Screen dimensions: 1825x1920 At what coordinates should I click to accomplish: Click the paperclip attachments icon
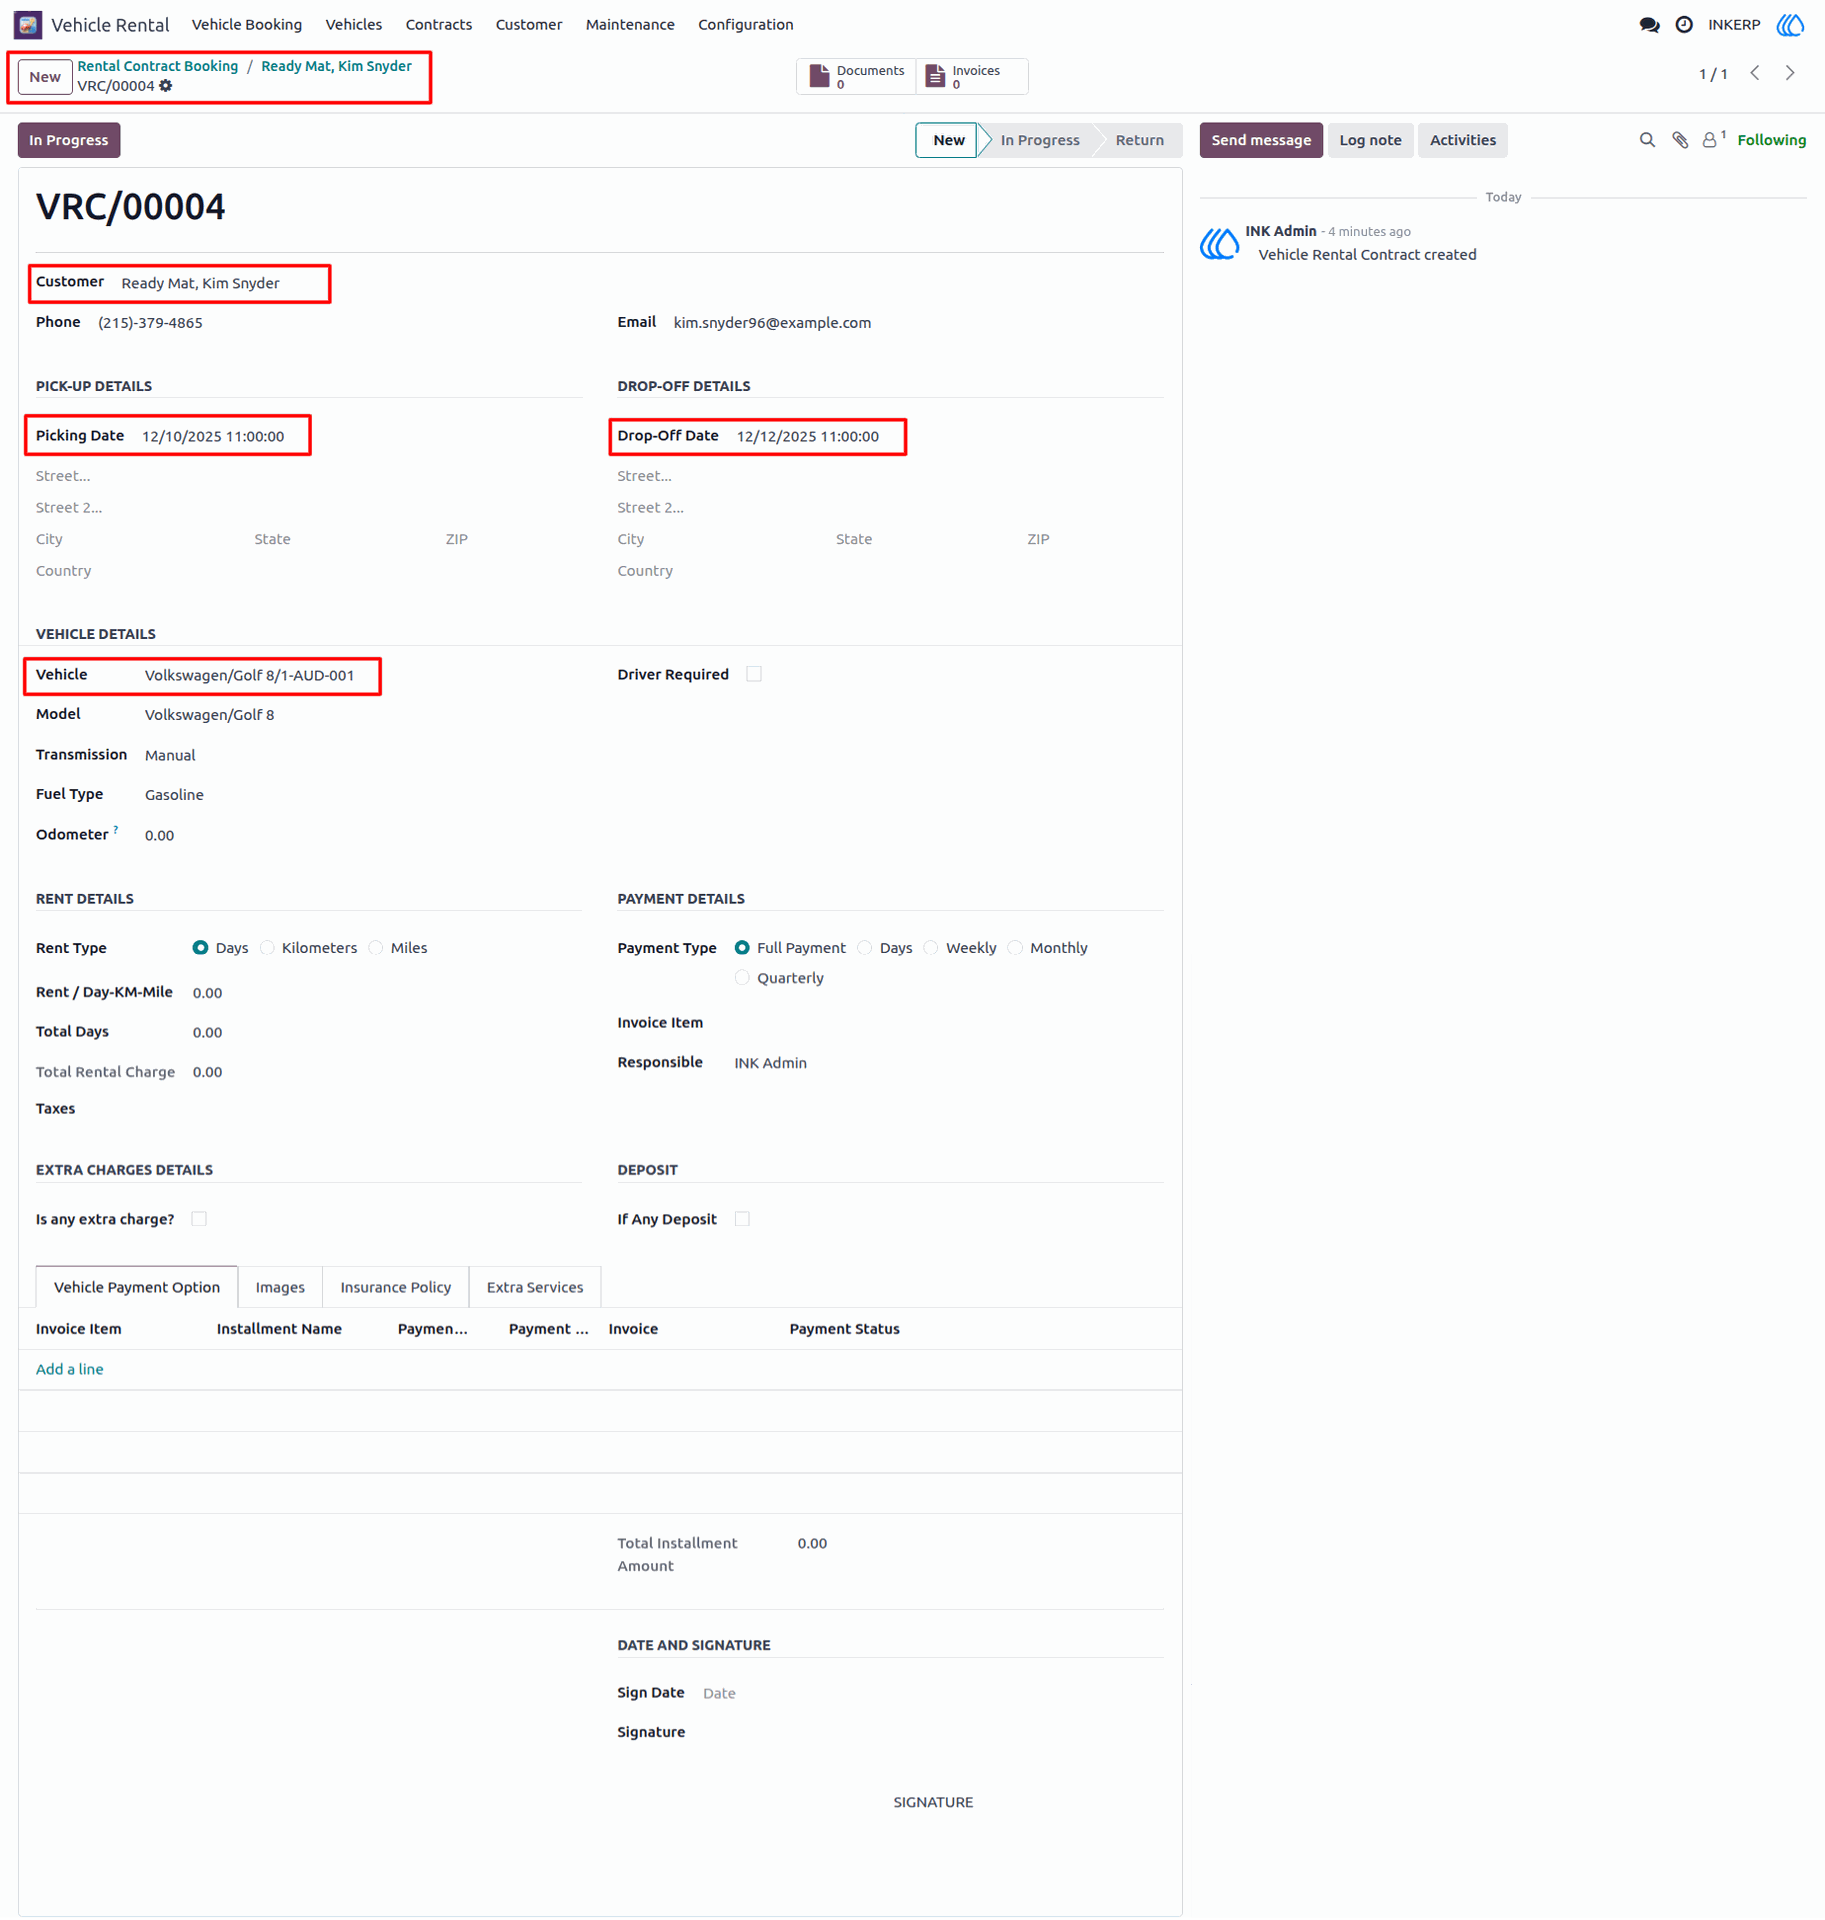(1680, 140)
